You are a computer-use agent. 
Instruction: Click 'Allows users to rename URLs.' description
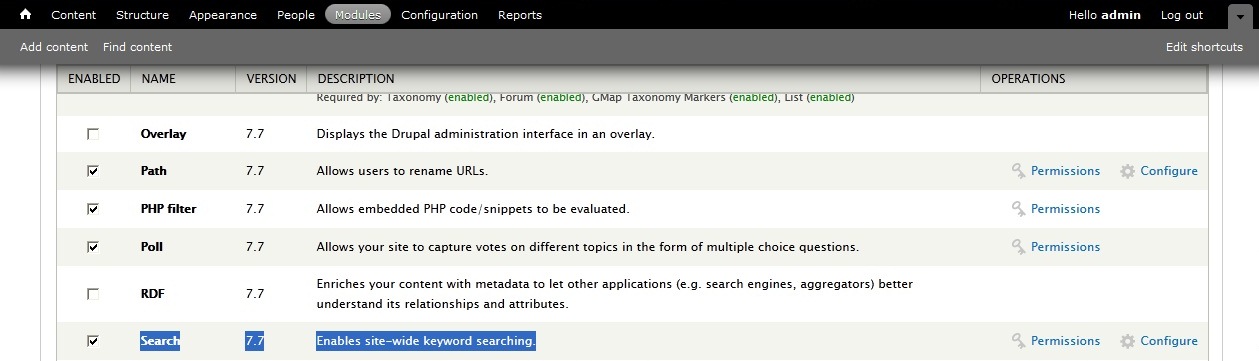point(403,171)
